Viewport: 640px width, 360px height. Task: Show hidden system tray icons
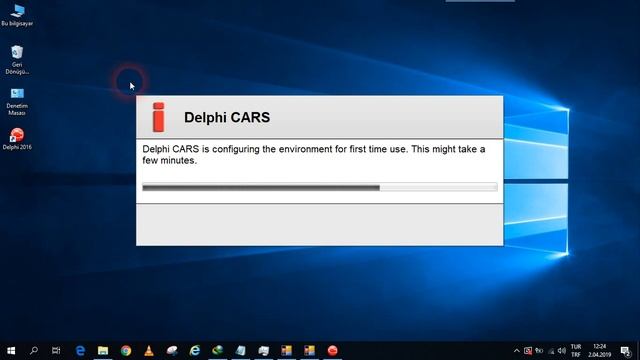coord(517,351)
